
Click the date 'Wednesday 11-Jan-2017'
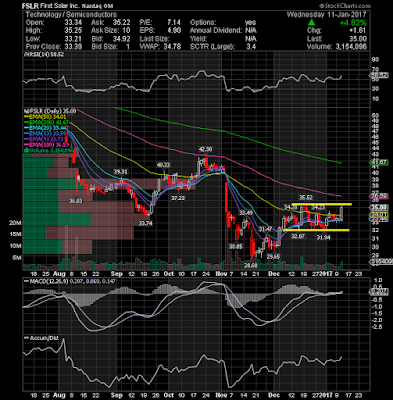point(327,15)
